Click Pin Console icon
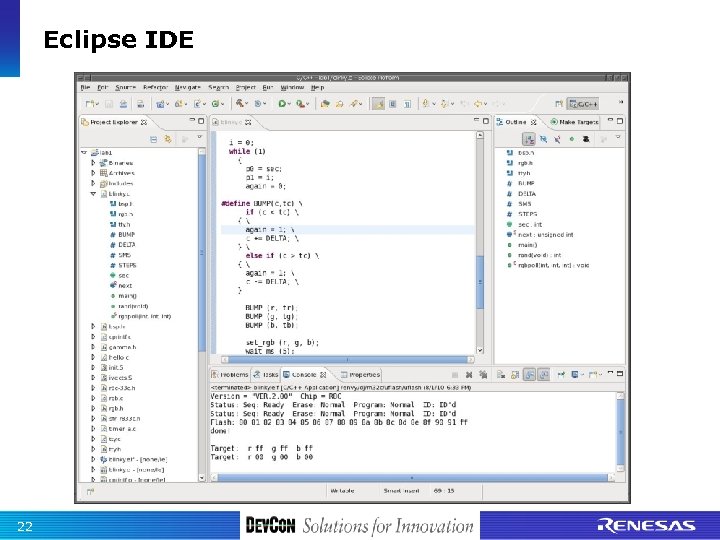720x540 pixels. (561, 375)
